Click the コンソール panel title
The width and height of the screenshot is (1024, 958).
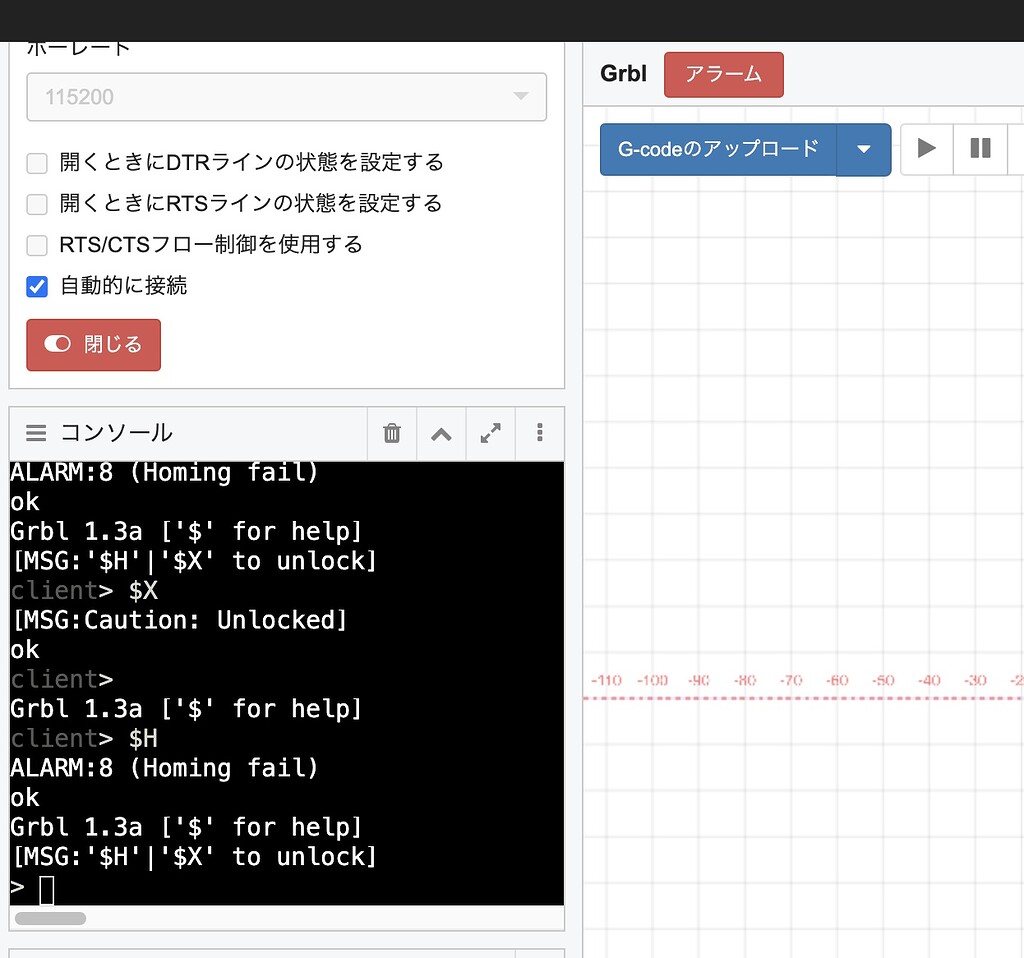click(116, 433)
